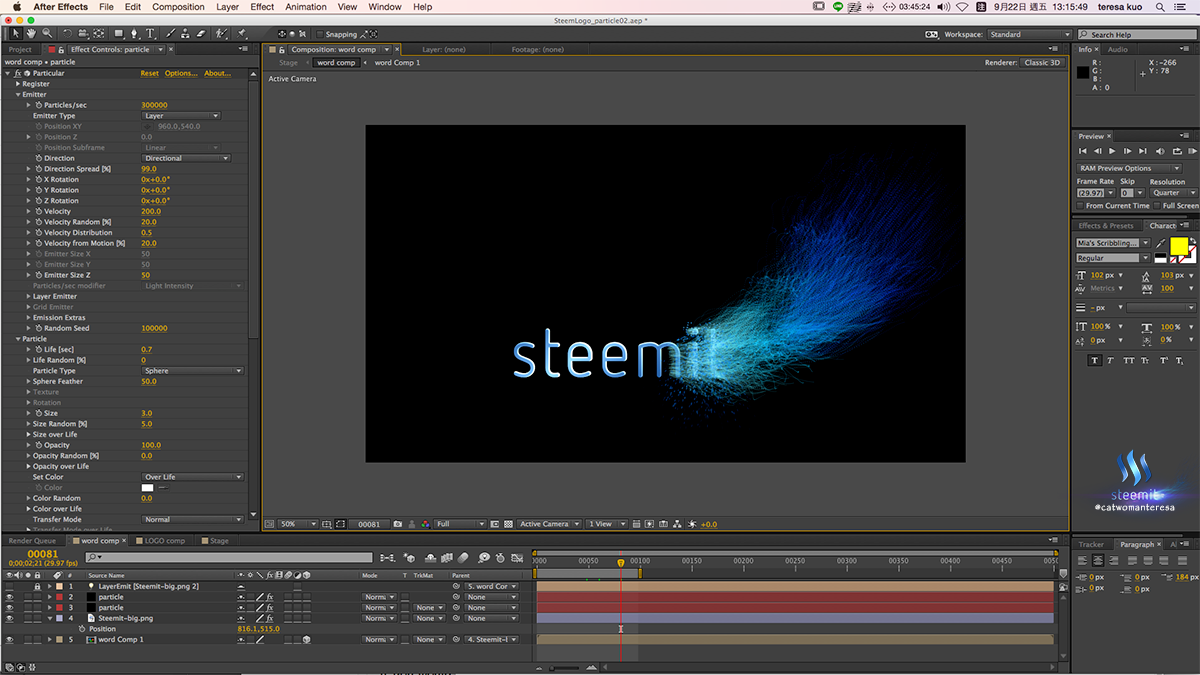Click the word Comp 1 breadcrumb
The width and height of the screenshot is (1200, 675).
point(397,63)
